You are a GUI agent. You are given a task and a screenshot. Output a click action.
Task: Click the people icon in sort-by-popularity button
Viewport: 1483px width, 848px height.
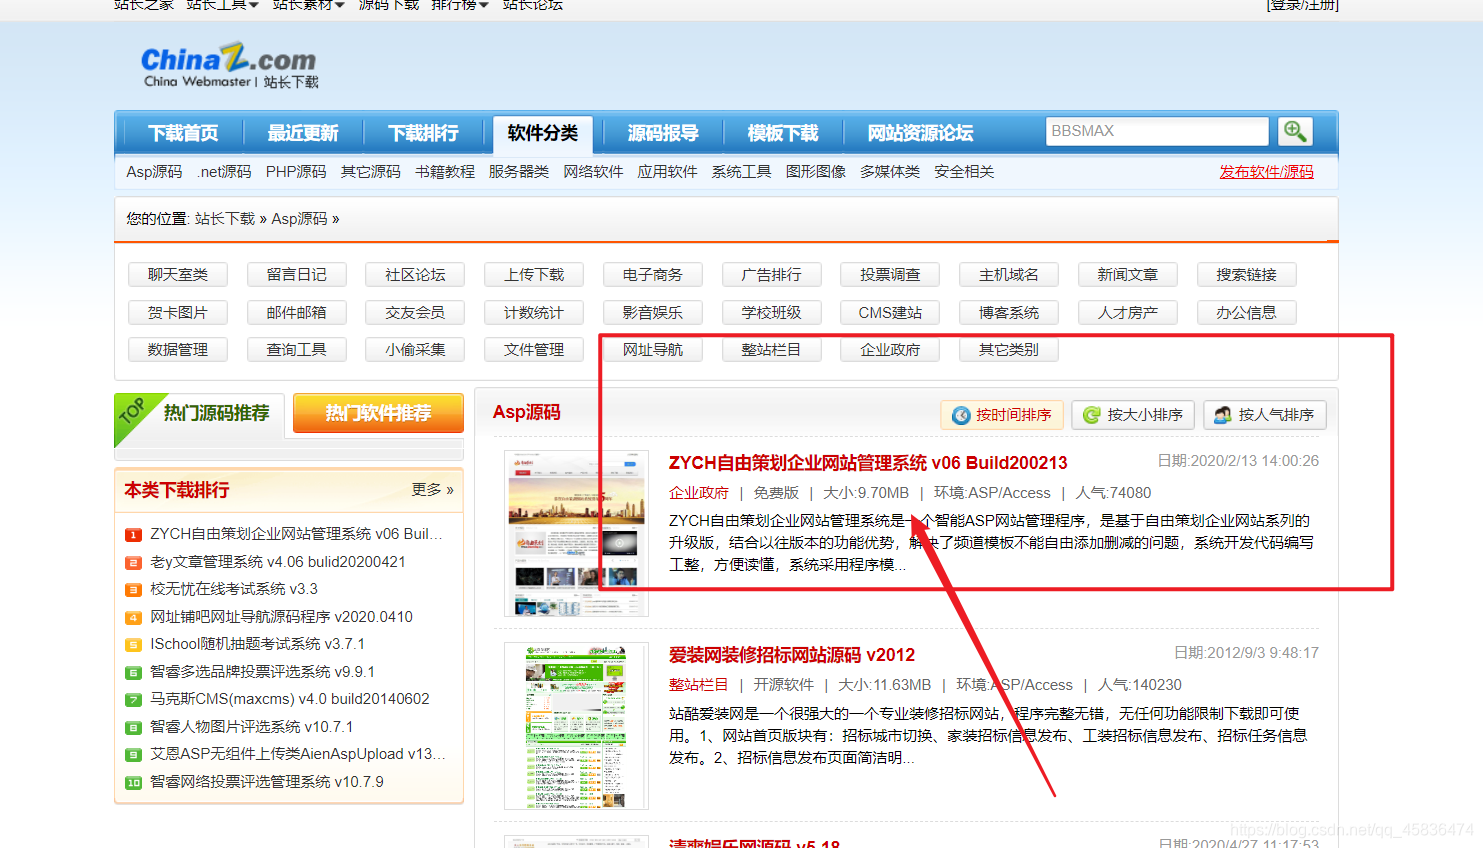(1223, 415)
